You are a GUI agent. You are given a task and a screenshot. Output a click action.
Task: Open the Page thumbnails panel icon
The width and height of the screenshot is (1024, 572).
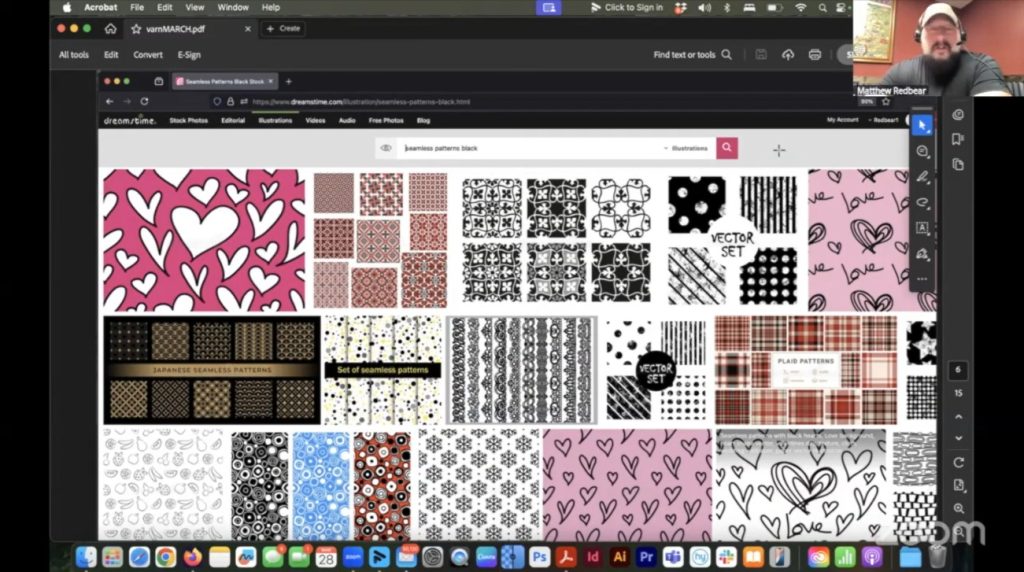click(x=958, y=164)
